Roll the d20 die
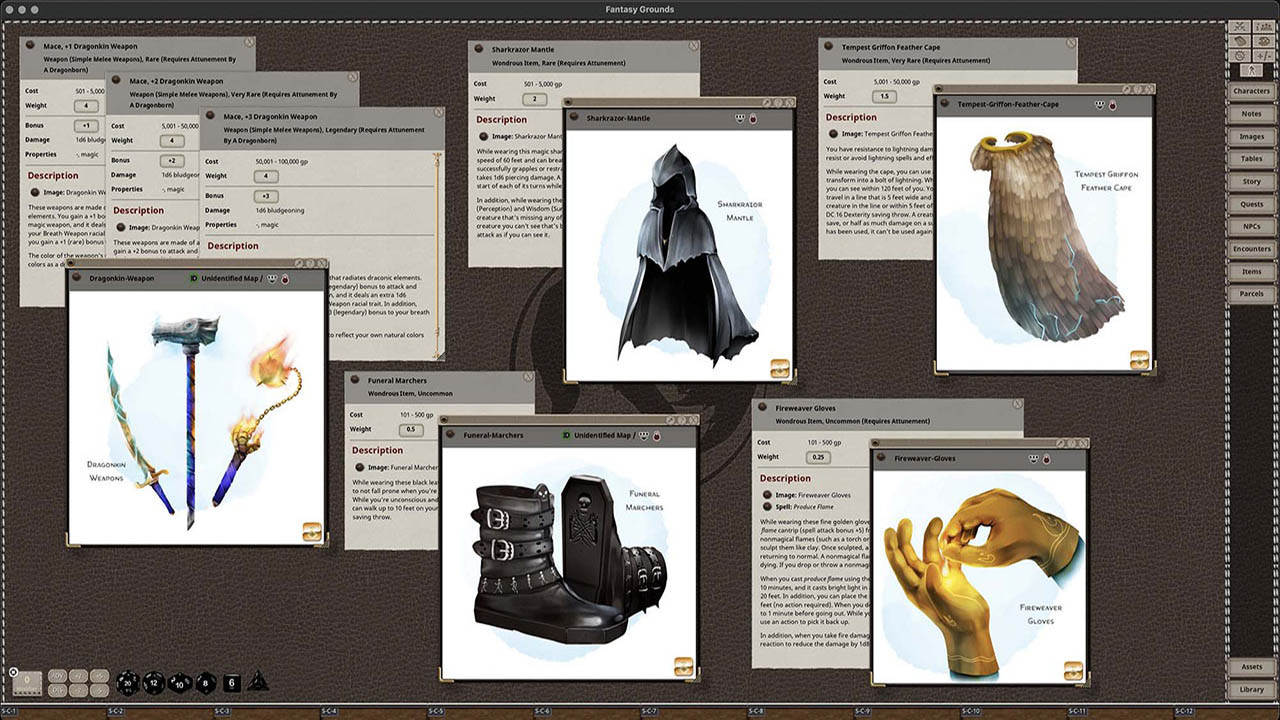Screen dimensions: 1280x720 (x=128, y=683)
